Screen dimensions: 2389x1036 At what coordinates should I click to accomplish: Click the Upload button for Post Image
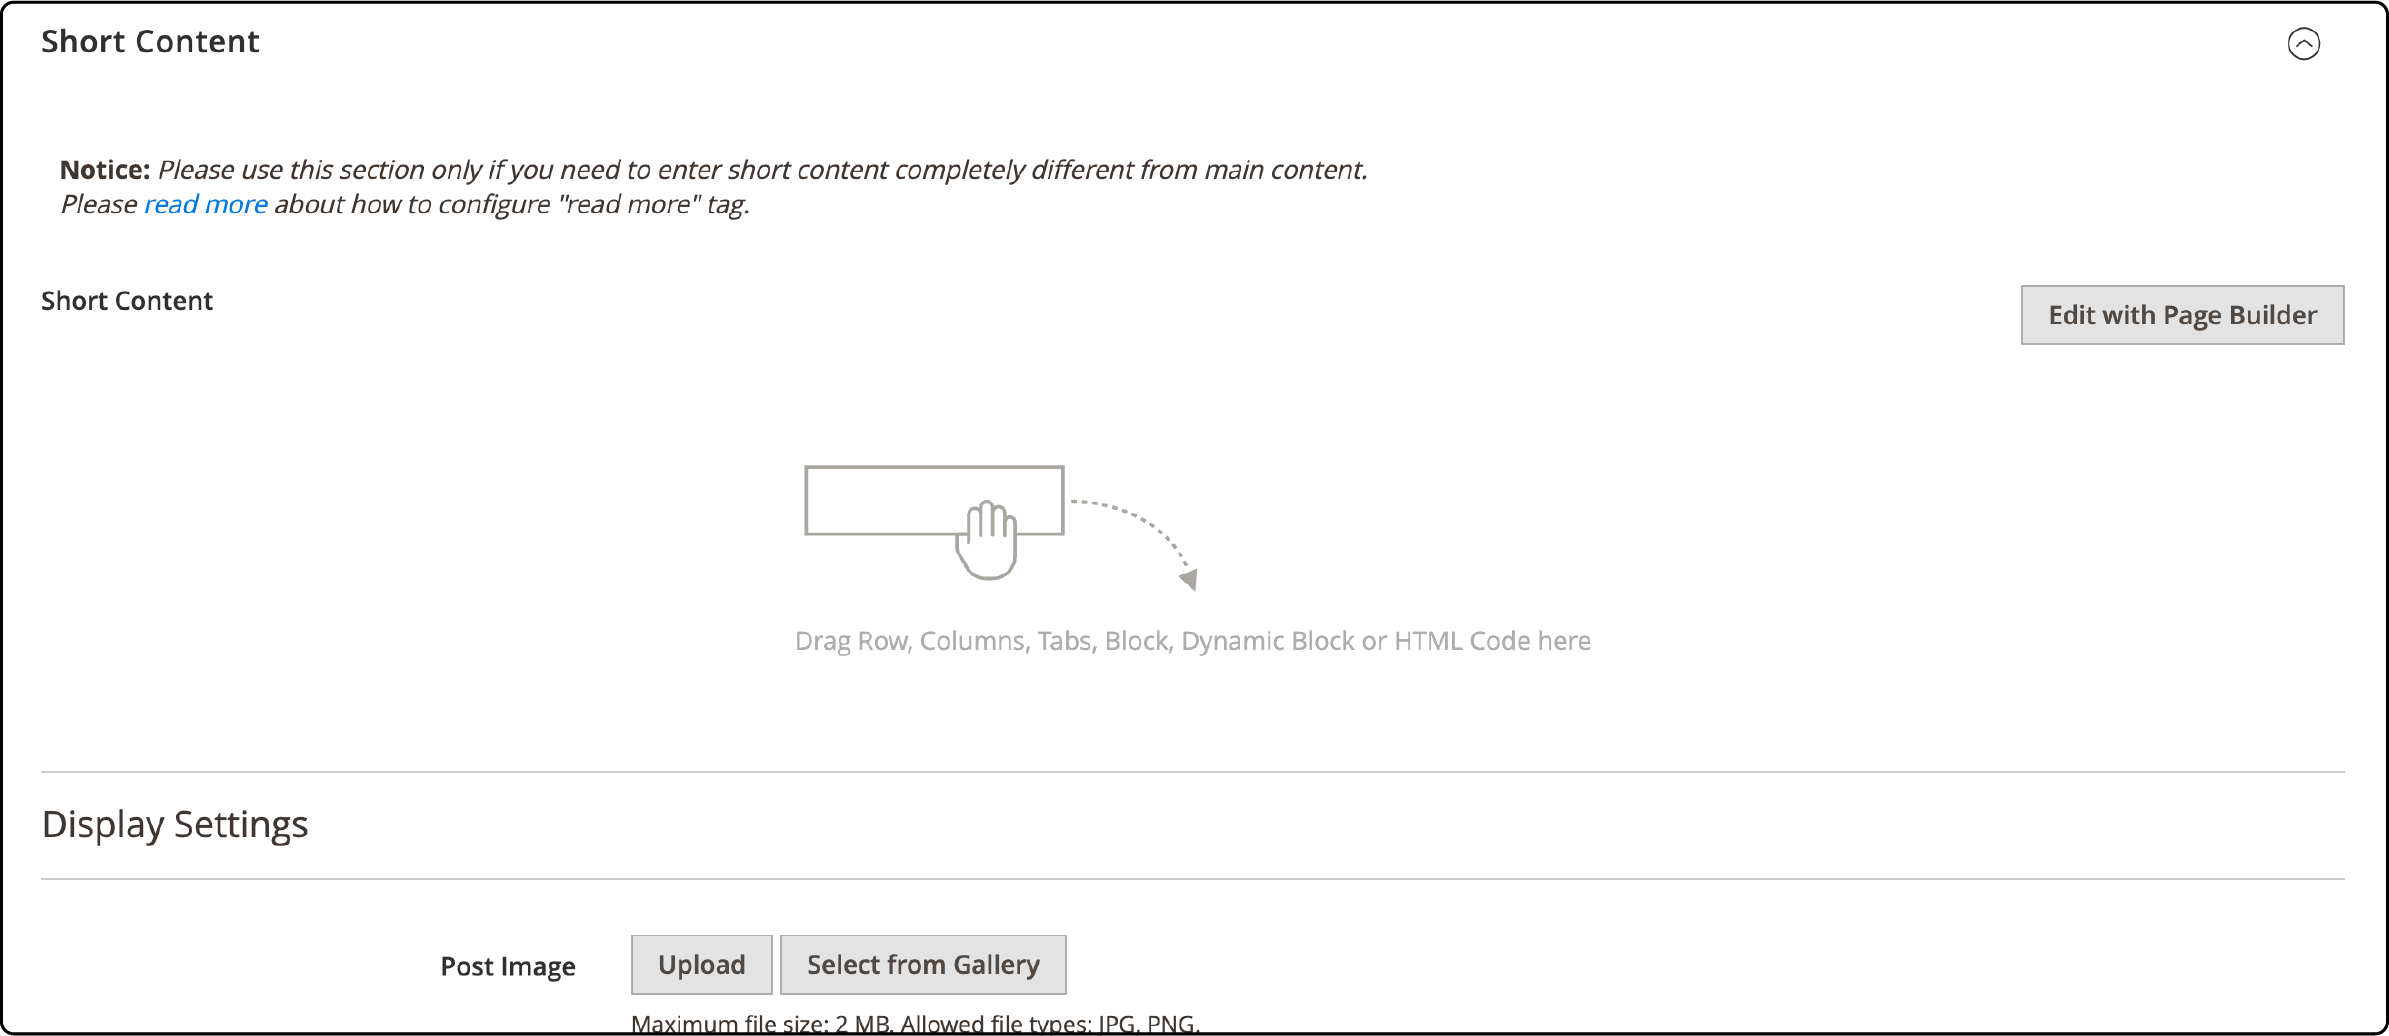[701, 965]
